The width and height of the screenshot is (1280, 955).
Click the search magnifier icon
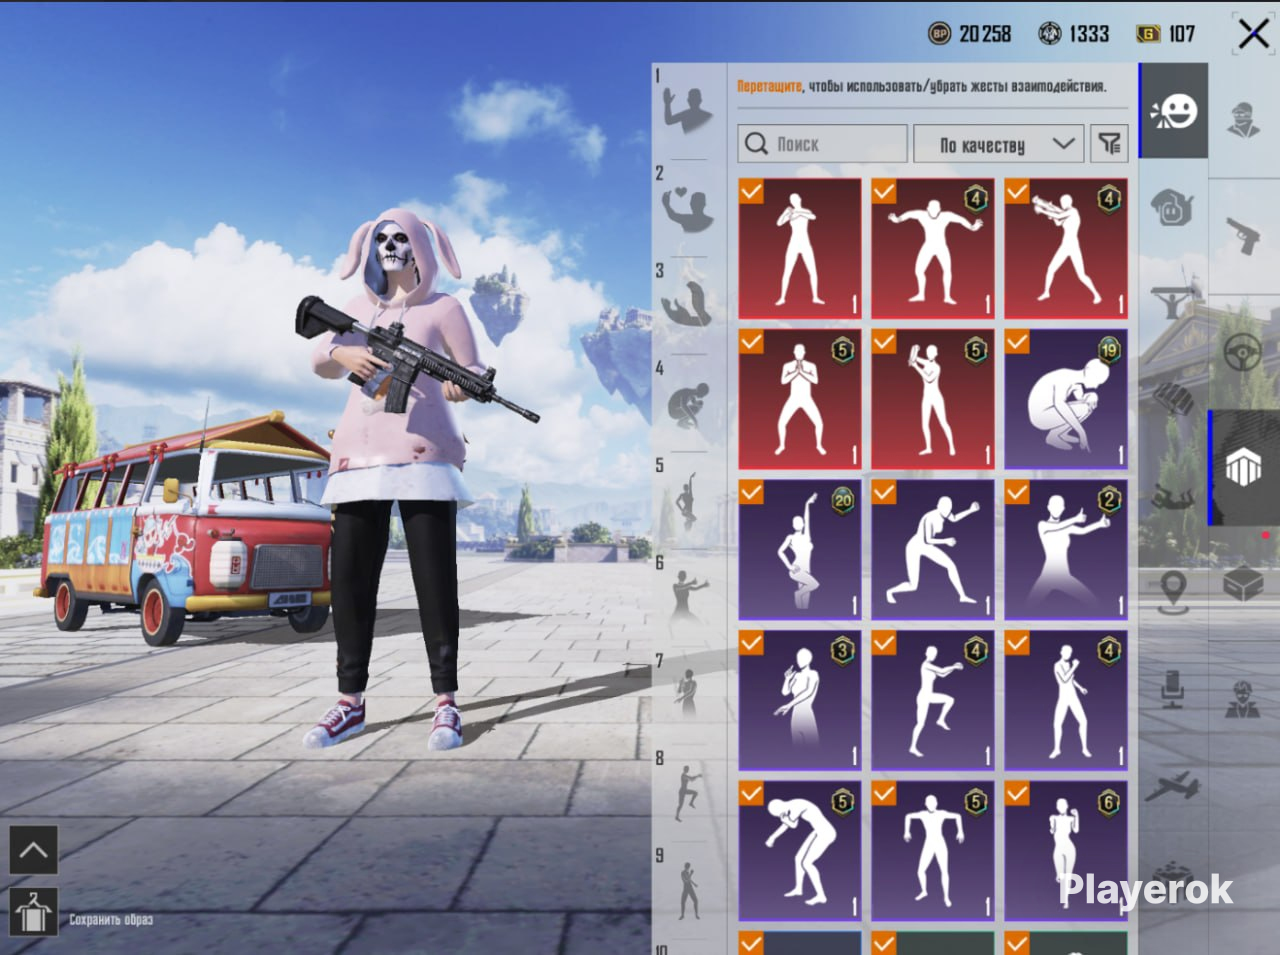[757, 144]
